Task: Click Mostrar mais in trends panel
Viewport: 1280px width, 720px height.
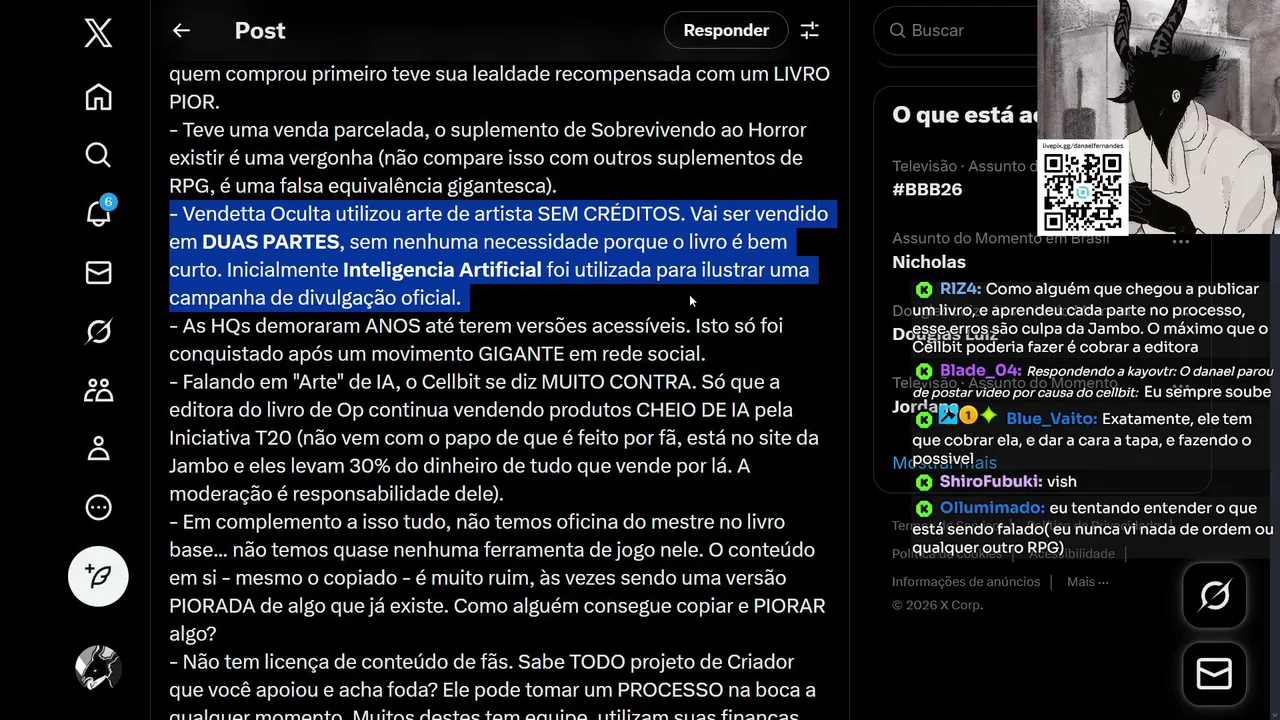Action: [x=944, y=462]
